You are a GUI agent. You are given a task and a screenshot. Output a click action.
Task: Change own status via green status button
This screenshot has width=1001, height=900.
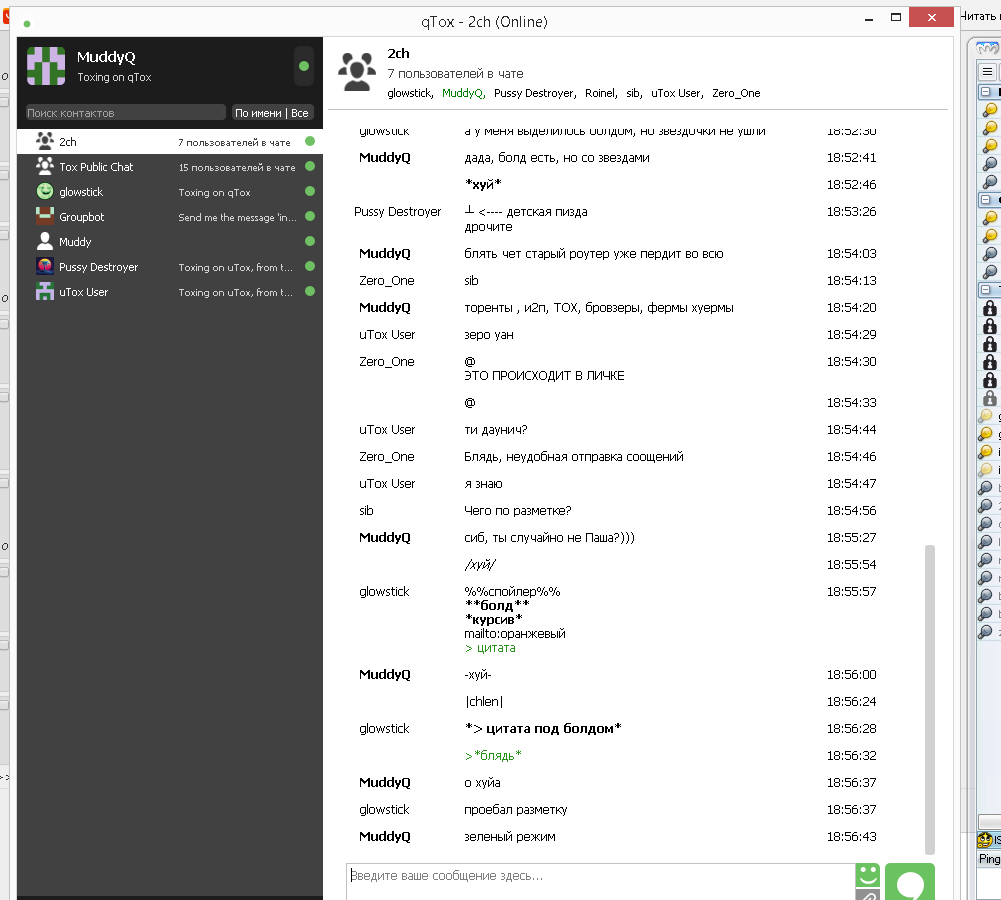(x=304, y=66)
